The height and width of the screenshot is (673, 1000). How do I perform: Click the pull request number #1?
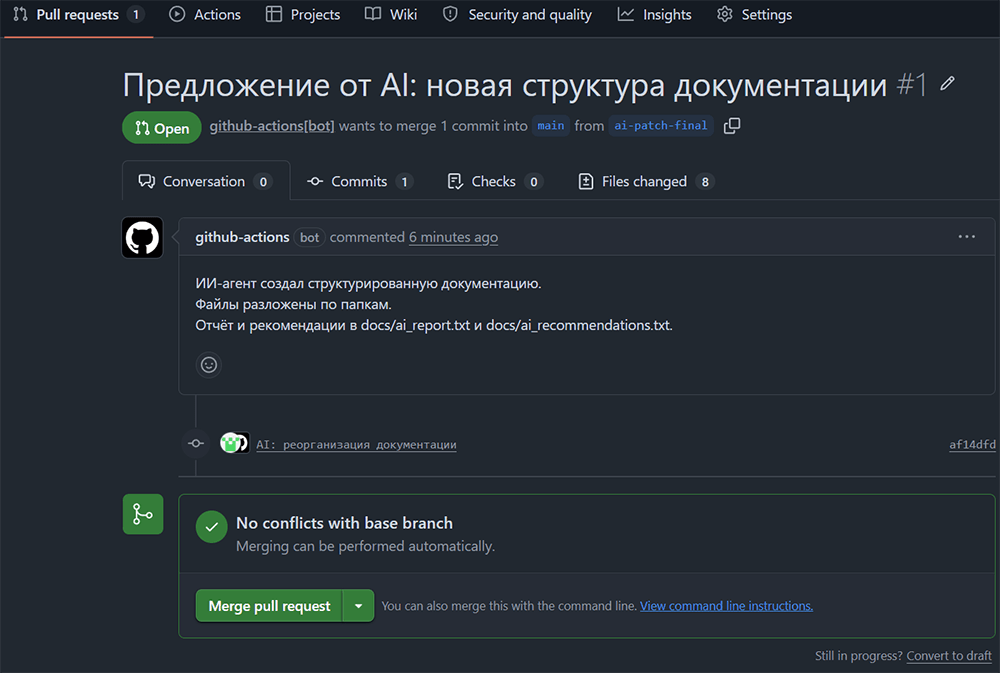(912, 84)
